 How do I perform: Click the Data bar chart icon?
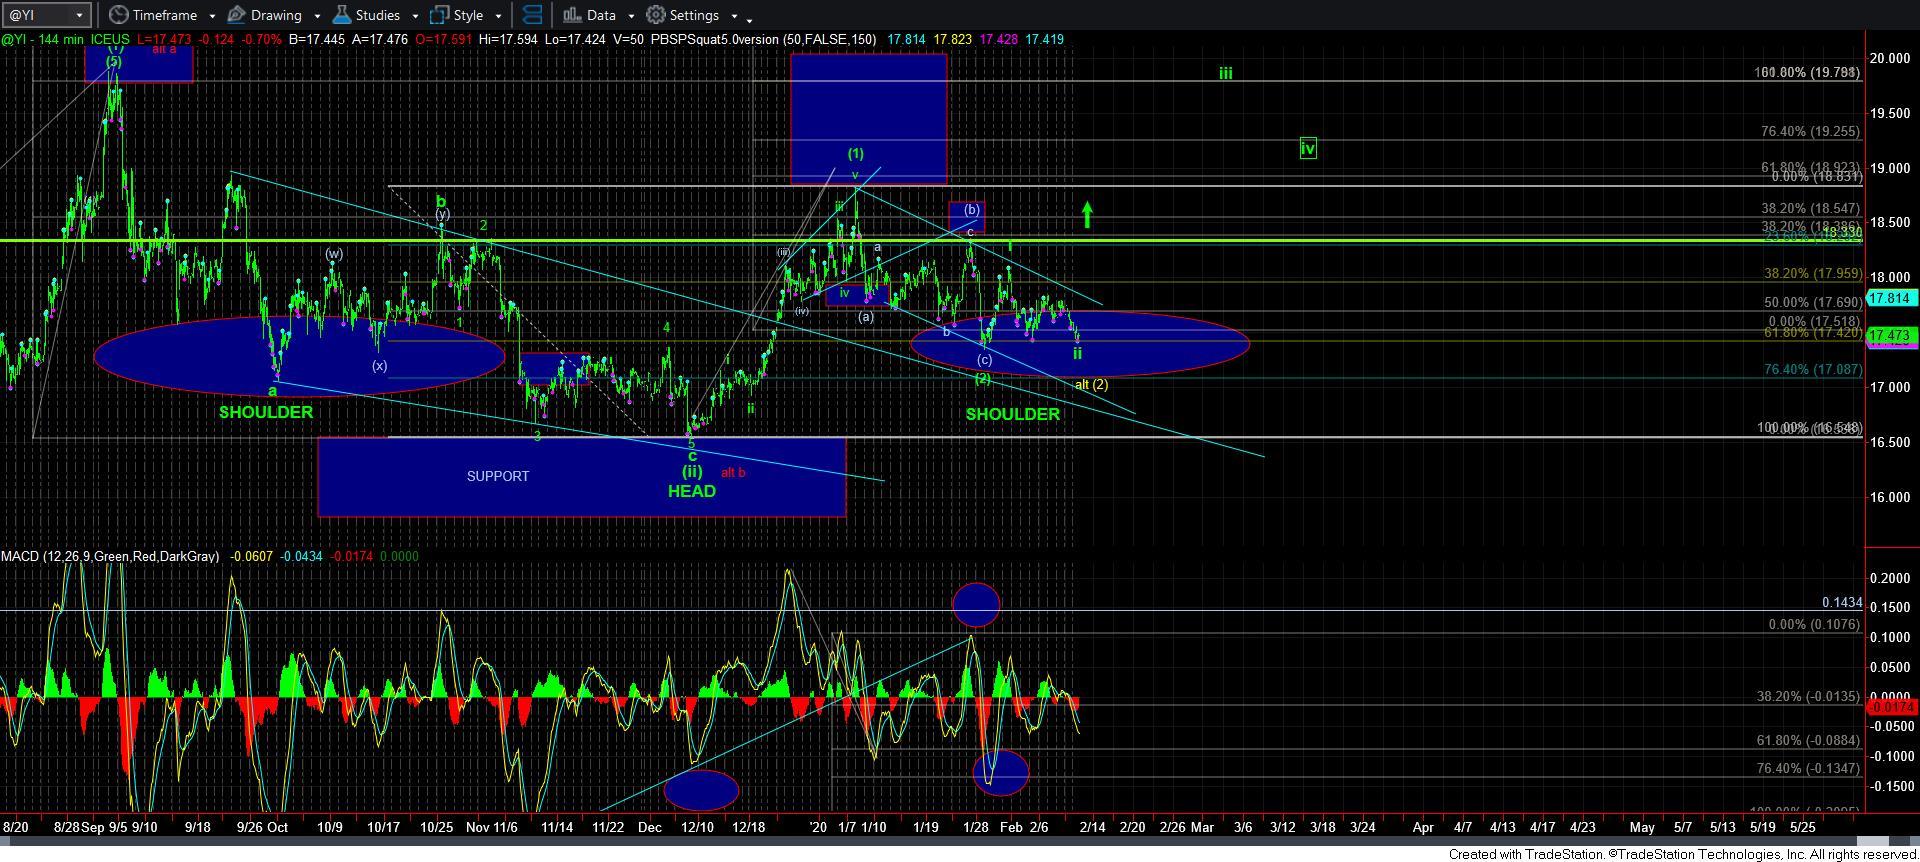pyautogui.click(x=572, y=15)
